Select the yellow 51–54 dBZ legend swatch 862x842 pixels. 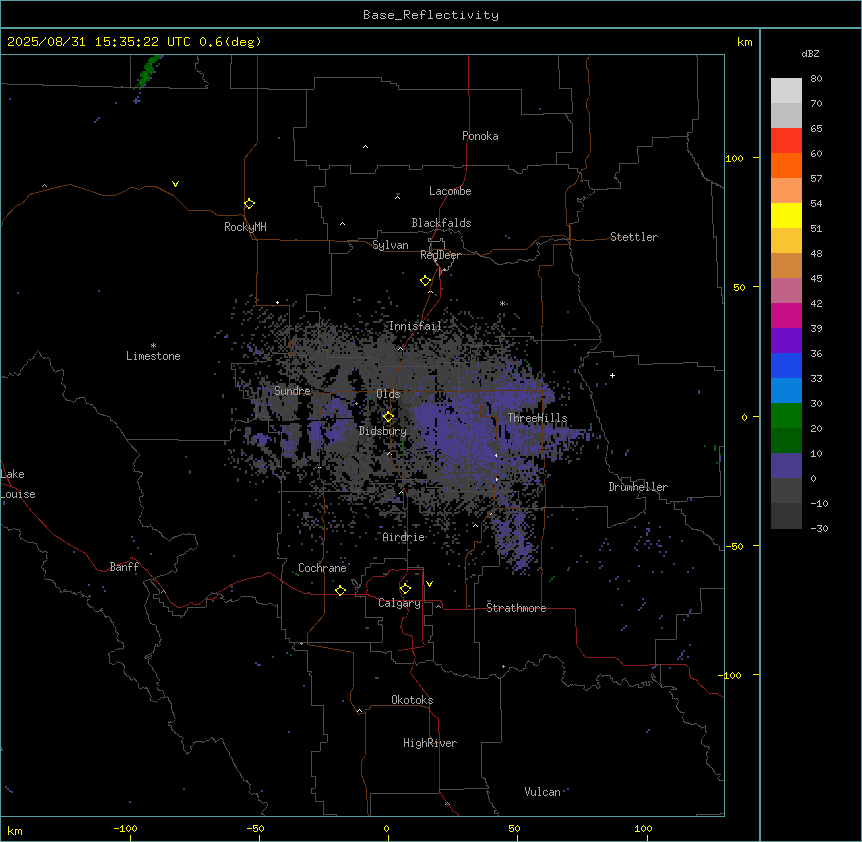(786, 215)
